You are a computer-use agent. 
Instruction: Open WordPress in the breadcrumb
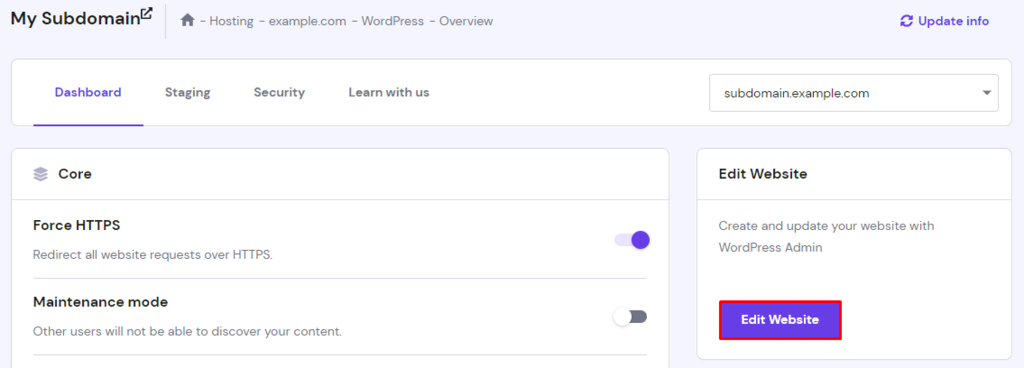pyautogui.click(x=392, y=21)
